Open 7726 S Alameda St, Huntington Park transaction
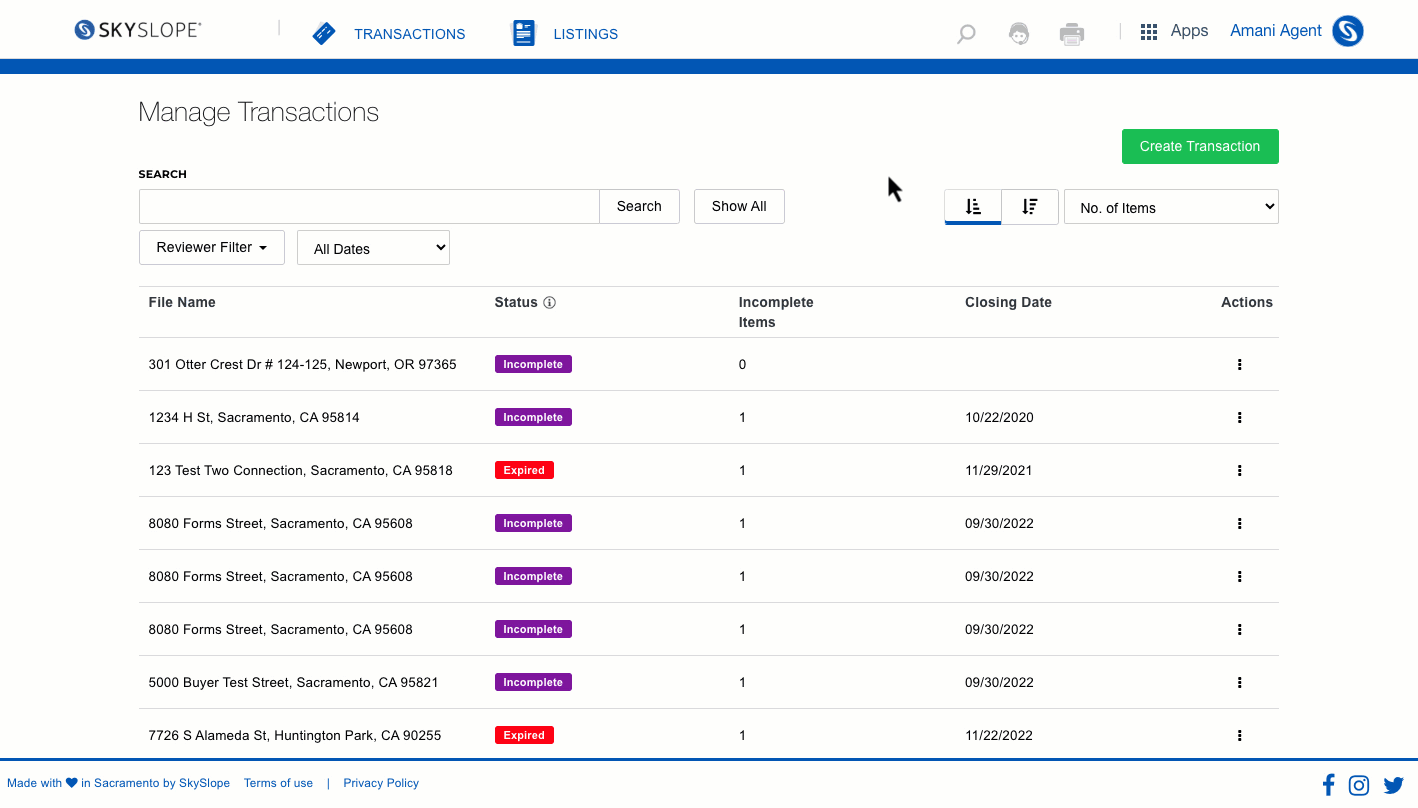The width and height of the screenshot is (1418, 808). [x=295, y=736]
